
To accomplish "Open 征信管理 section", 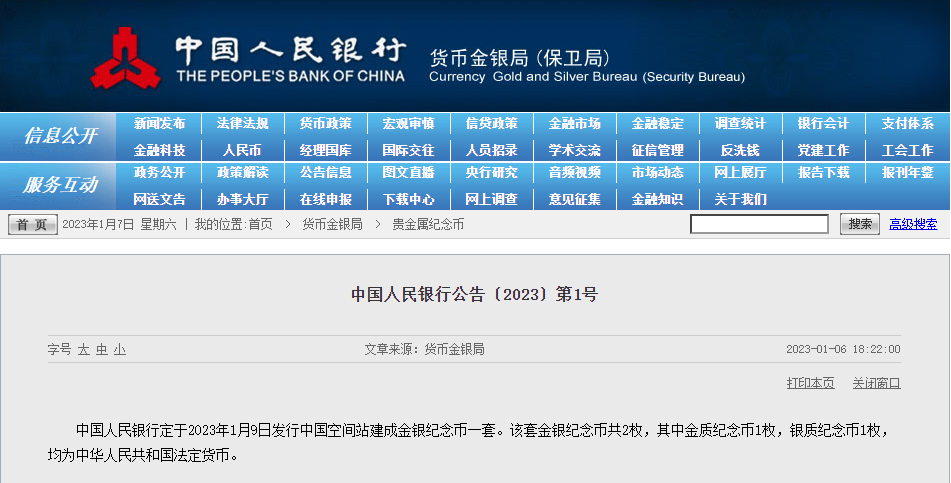I will tap(657, 150).
